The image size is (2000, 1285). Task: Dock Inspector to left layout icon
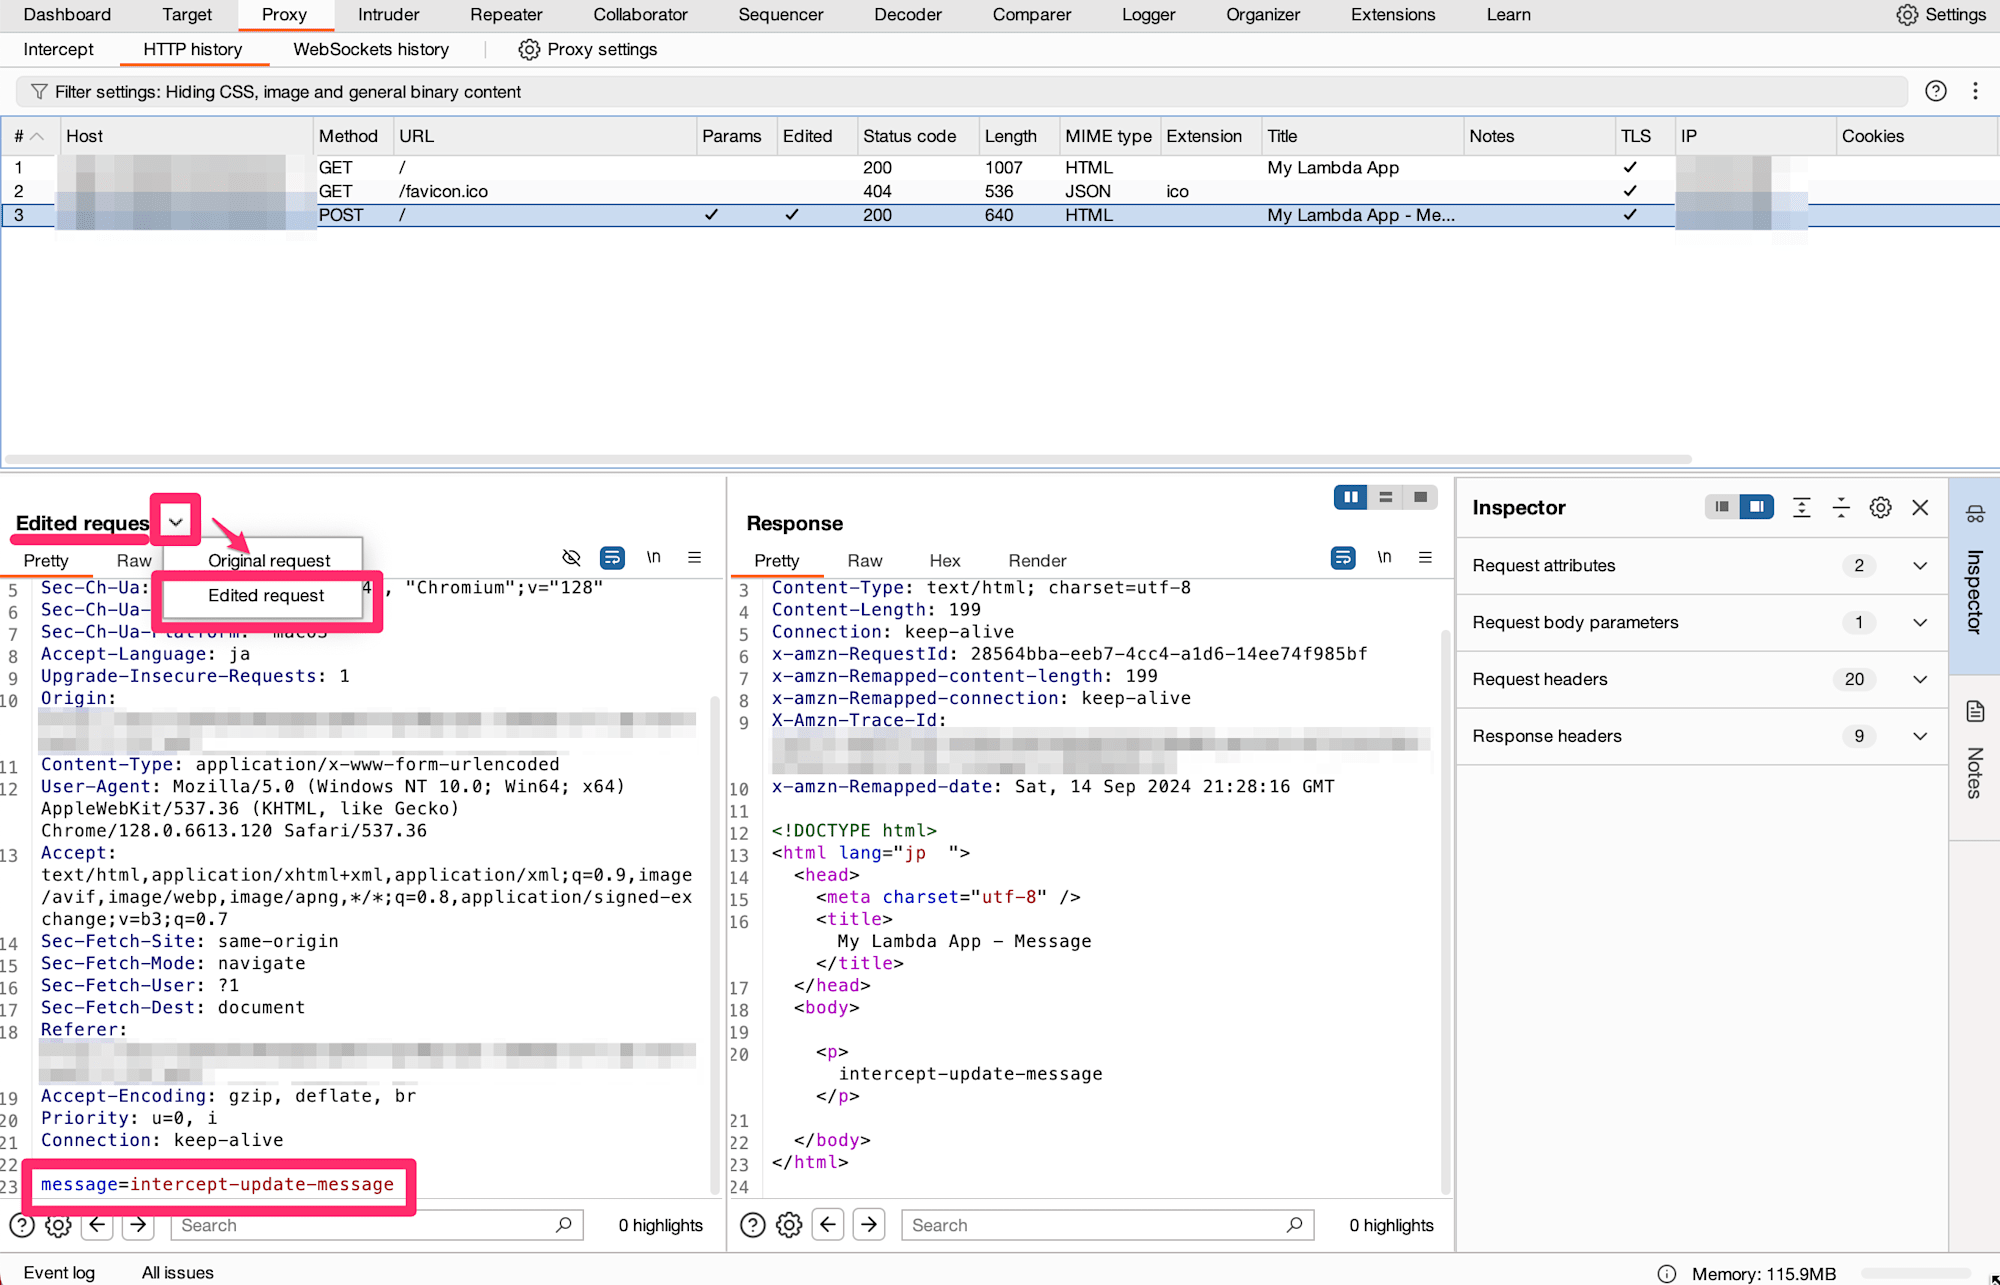point(1721,507)
